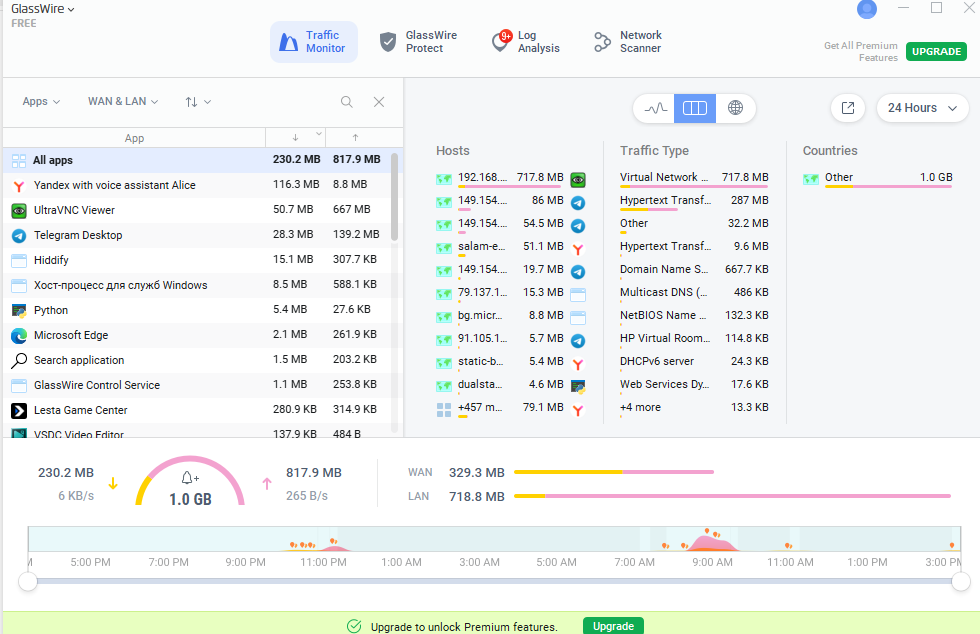The image size is (980, 634).
Task: Open the traffic direction arrows dropdown
Action: [x=198, y=102]
